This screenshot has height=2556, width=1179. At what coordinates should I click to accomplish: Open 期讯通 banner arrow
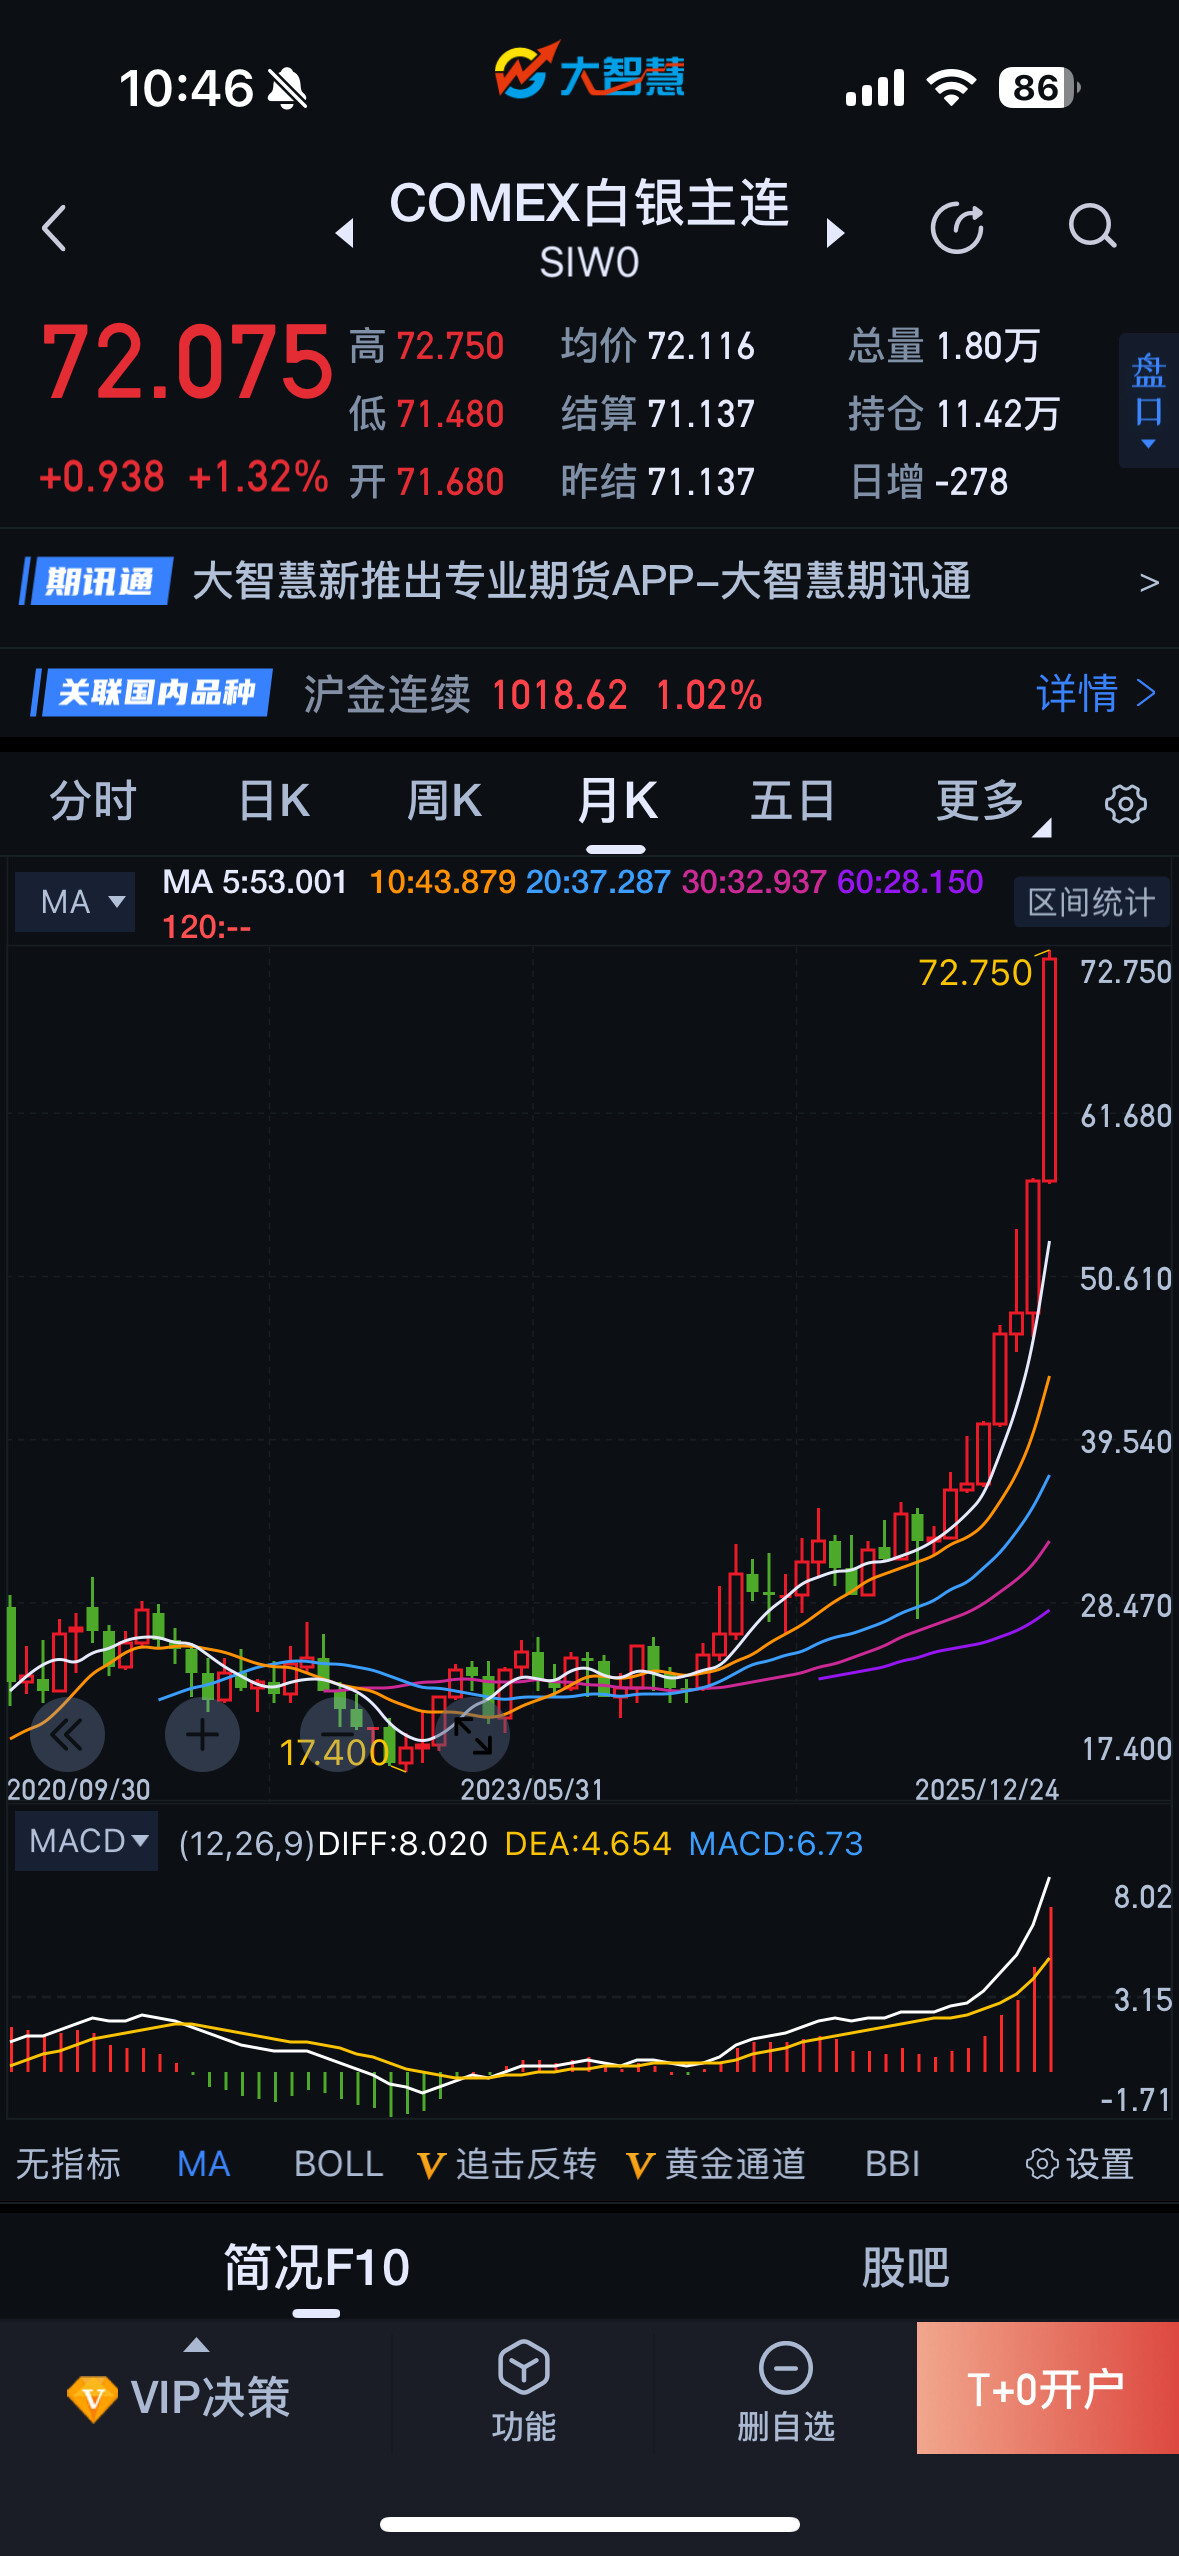pos(1149,582)
